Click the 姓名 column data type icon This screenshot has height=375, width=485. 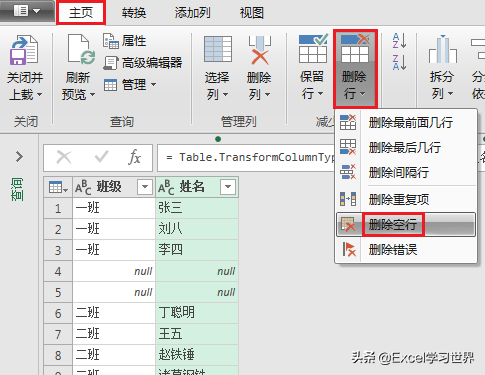coord(166,187)
